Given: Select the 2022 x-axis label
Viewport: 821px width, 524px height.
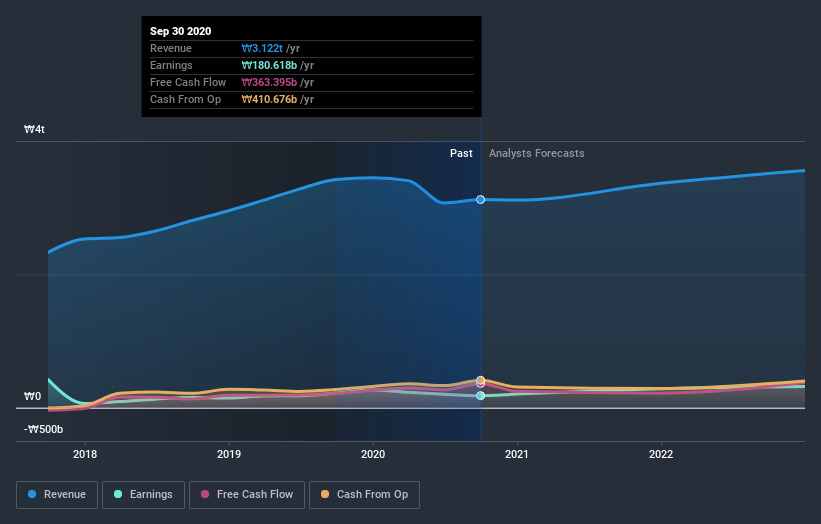Looking at the screenshot, I should pos(661,454).
